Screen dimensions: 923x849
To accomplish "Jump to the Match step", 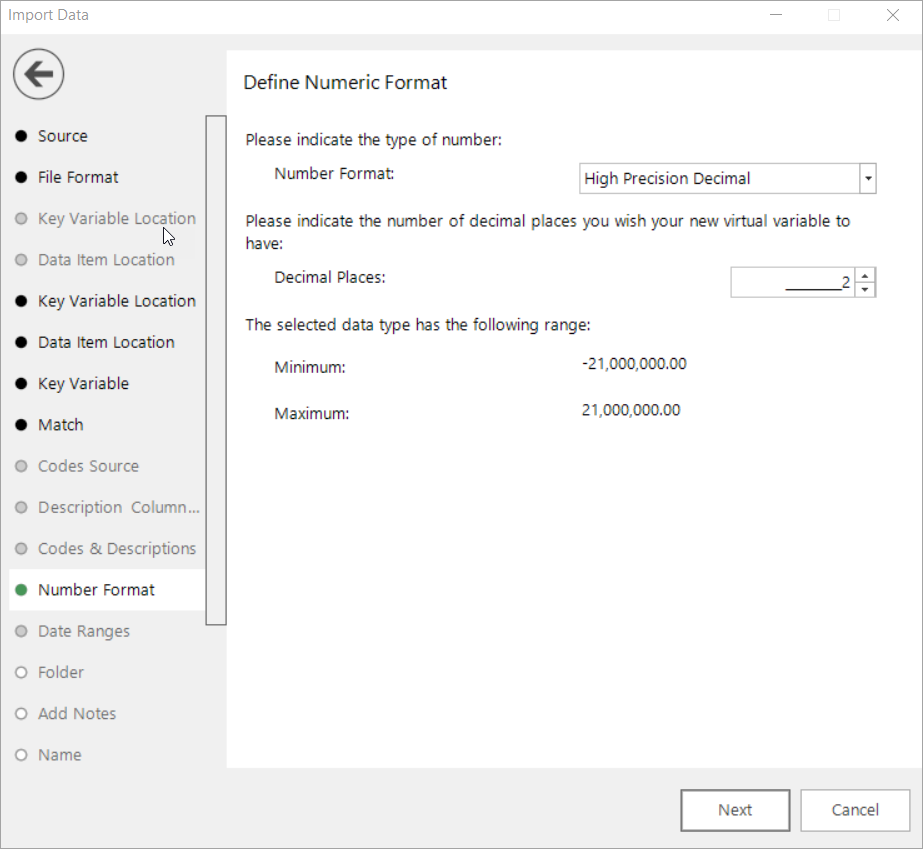I will tap(61, 424).
